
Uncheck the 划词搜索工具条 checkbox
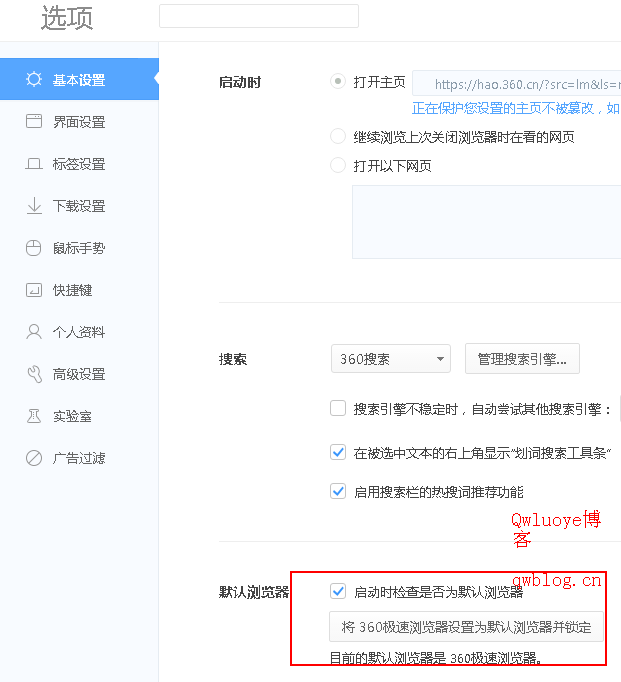click(x=338, y=452)
